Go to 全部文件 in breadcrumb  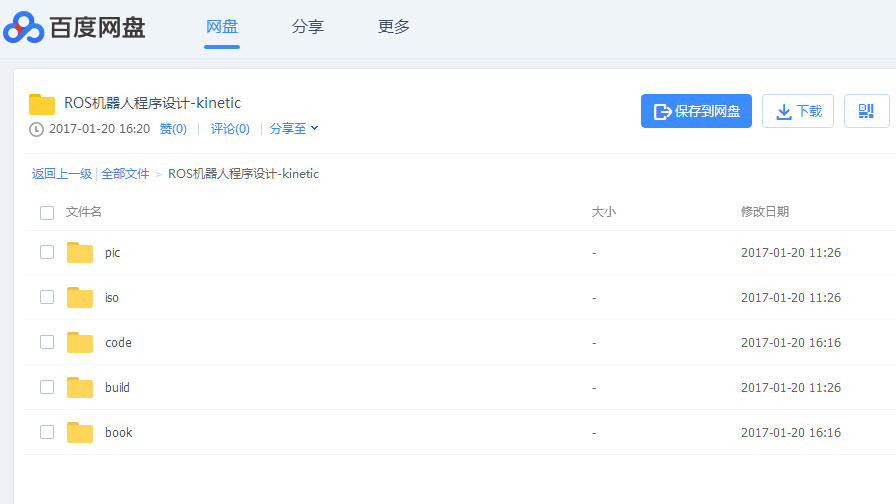[x=125, y=174]
